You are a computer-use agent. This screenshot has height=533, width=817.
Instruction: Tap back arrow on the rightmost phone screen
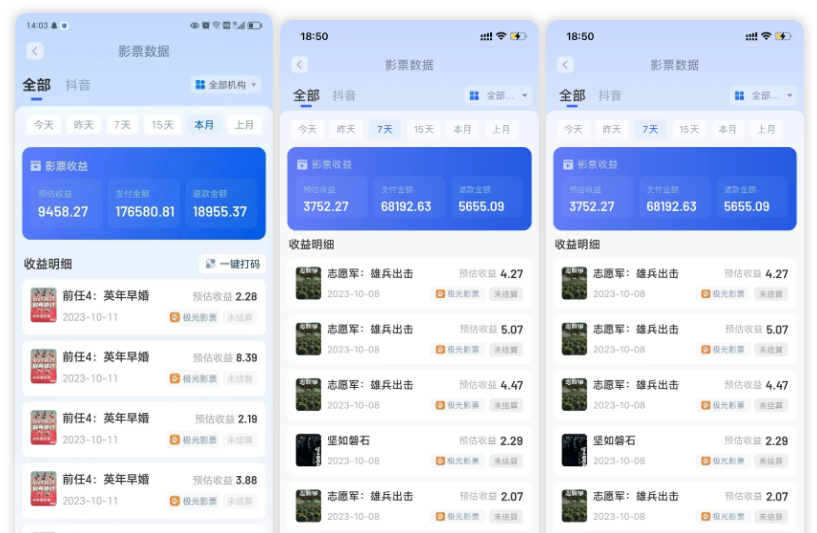pyautogui.click(x=566, y=65)
